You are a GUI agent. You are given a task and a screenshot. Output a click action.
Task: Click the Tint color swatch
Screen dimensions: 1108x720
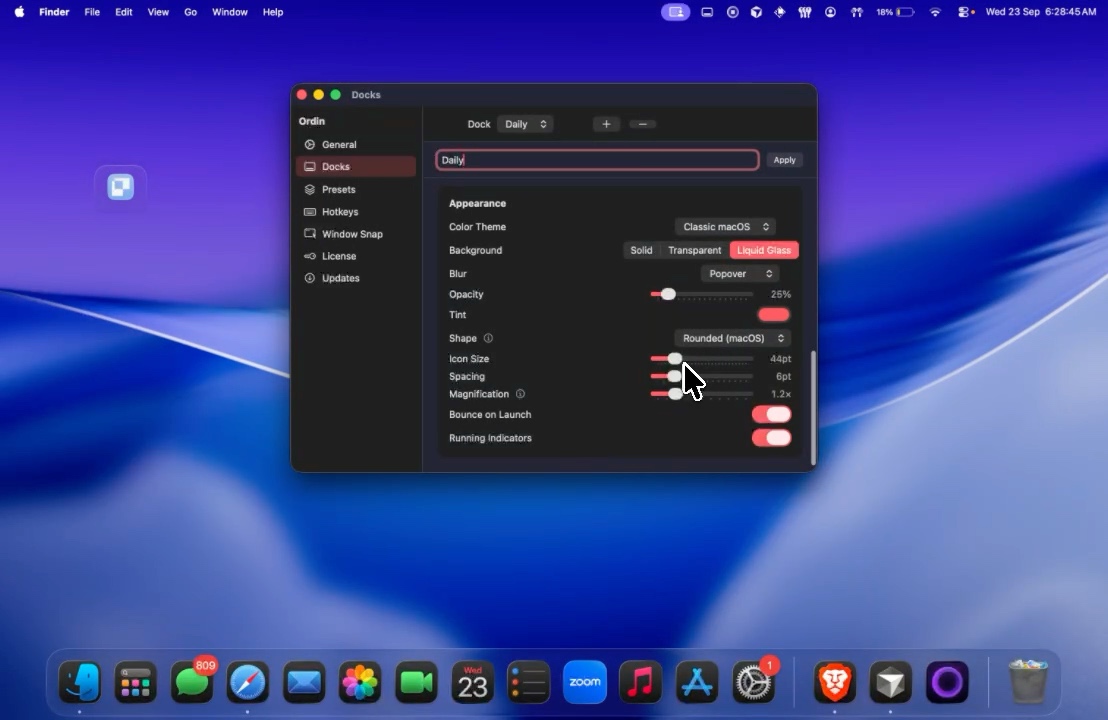point(774,315)
